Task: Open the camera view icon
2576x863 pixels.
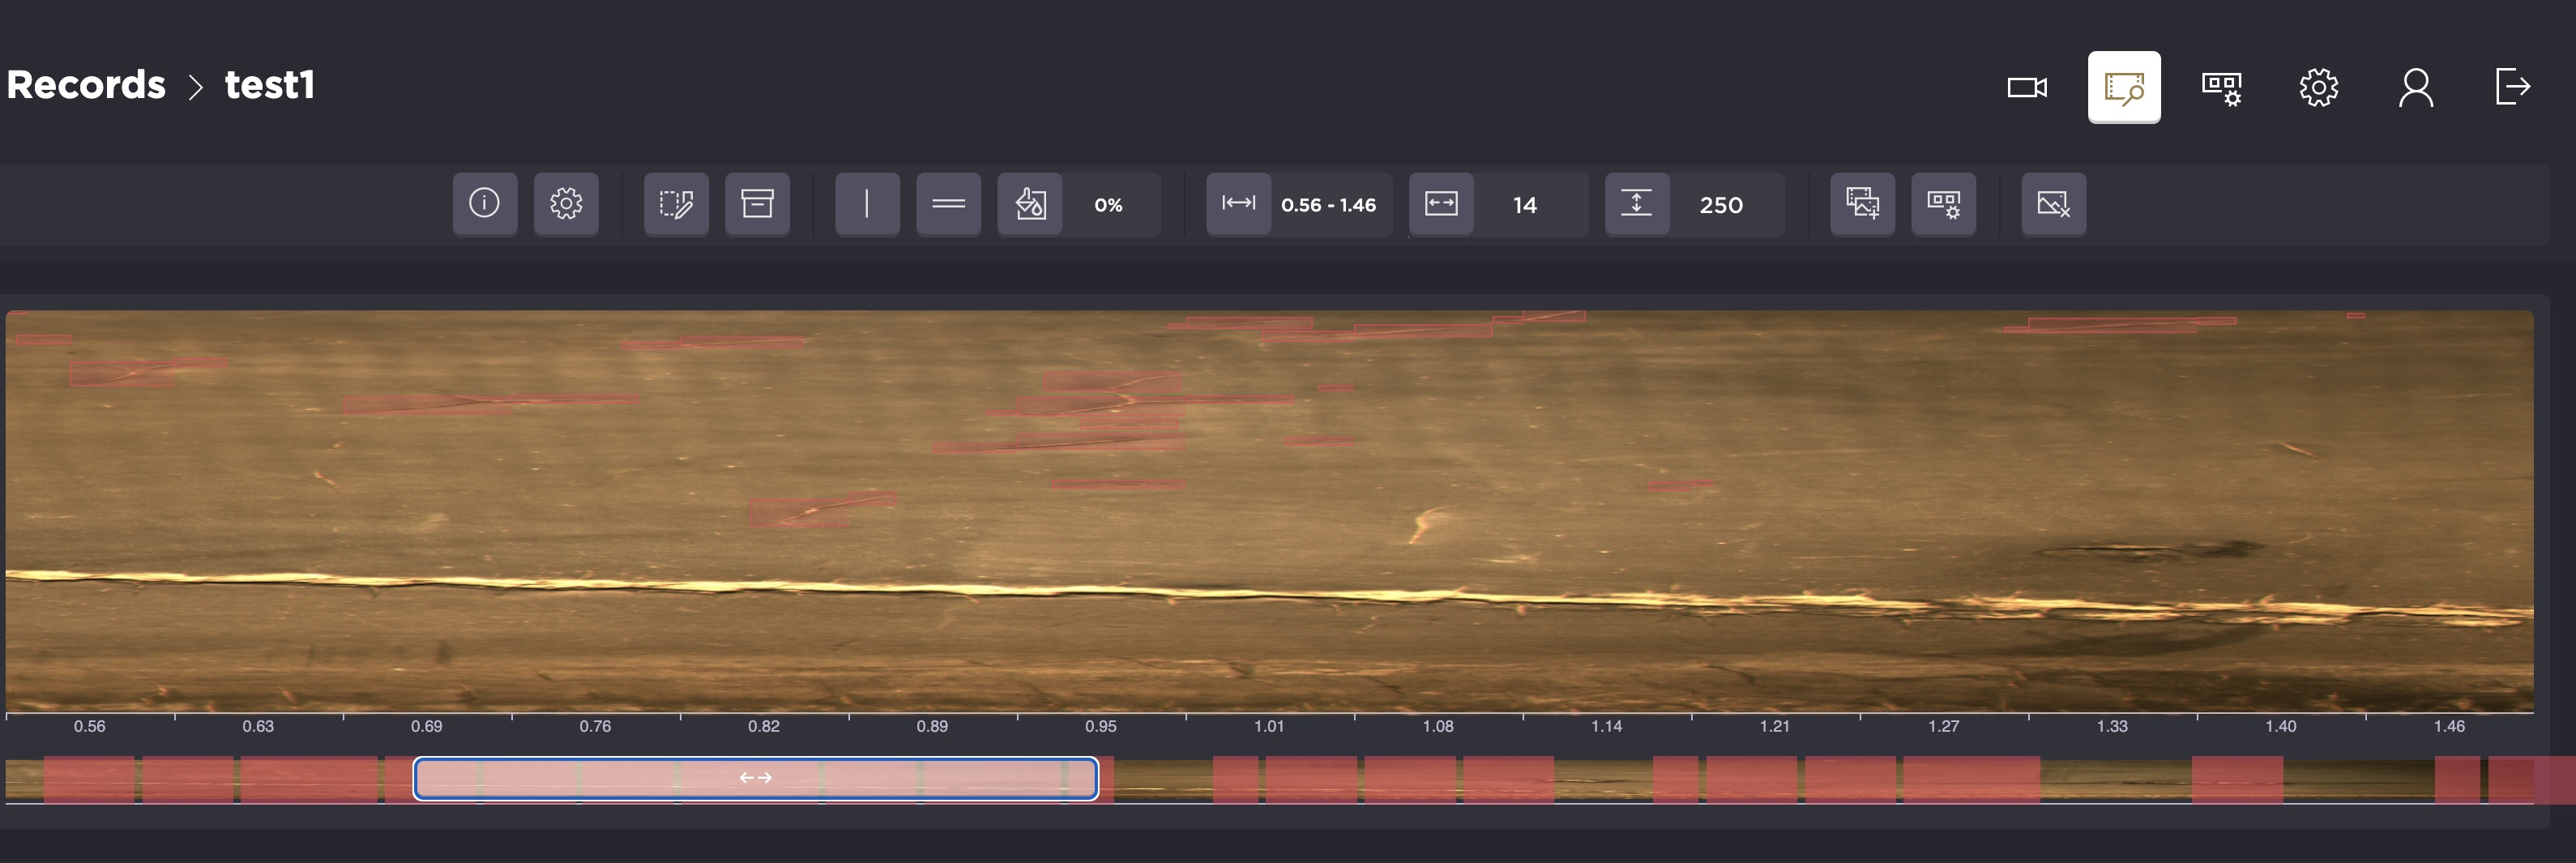Action: click(x=2027, y=88)
